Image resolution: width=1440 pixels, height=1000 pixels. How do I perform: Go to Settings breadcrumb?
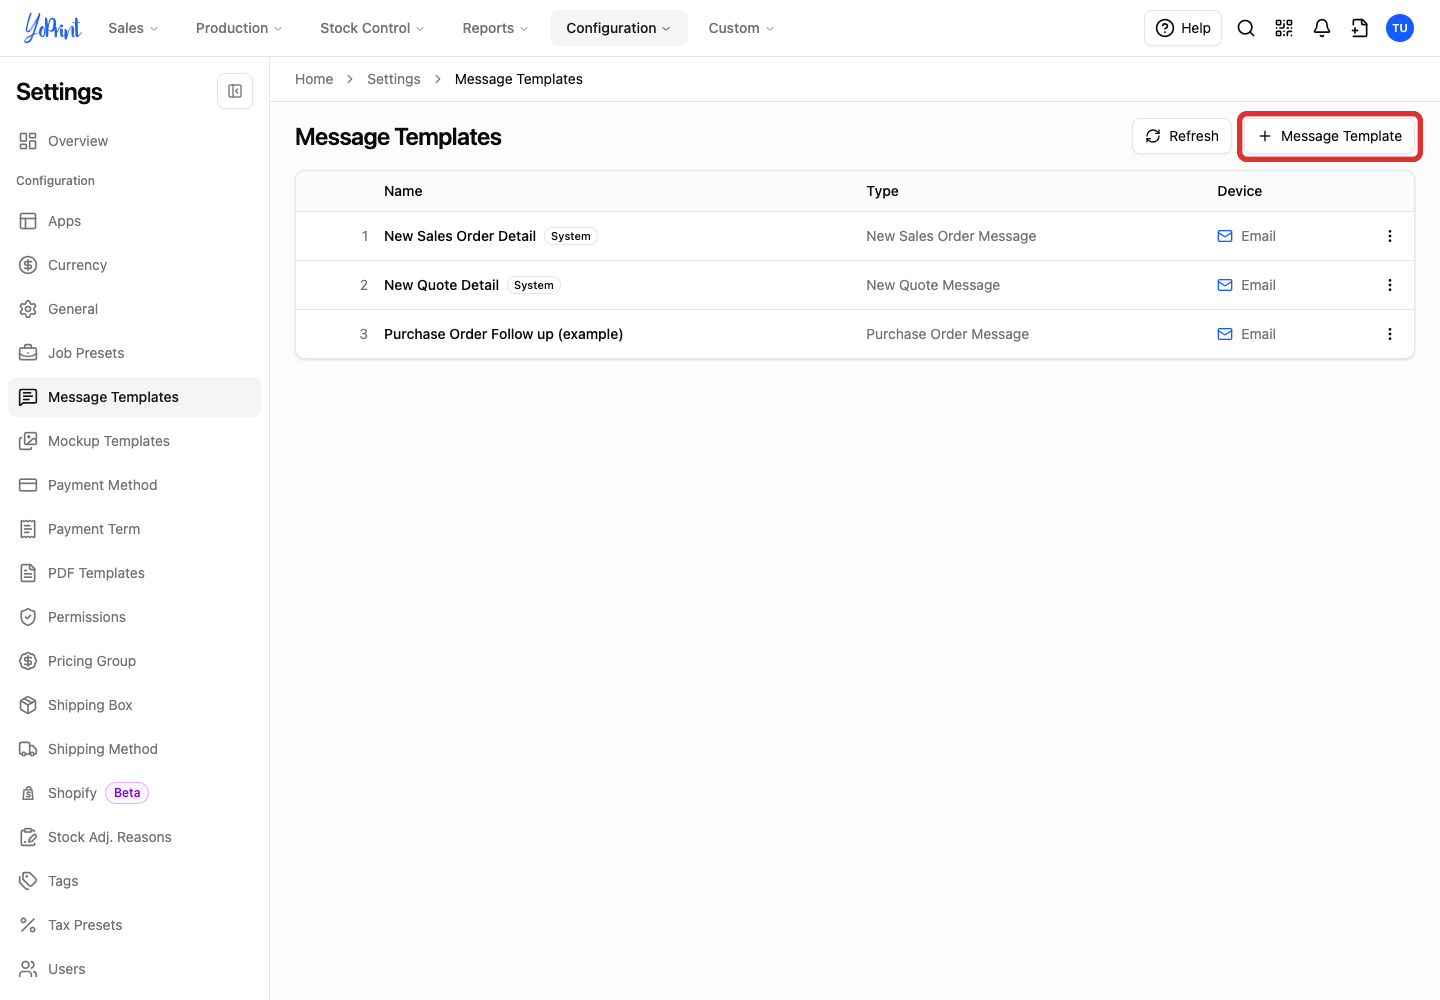click(x=394, y=79)
